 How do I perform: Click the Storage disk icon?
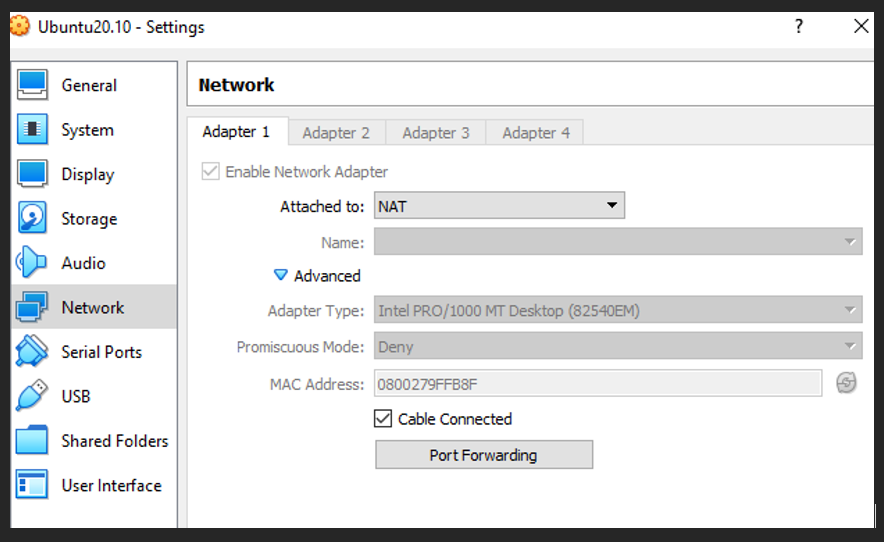tap(32, 218)
